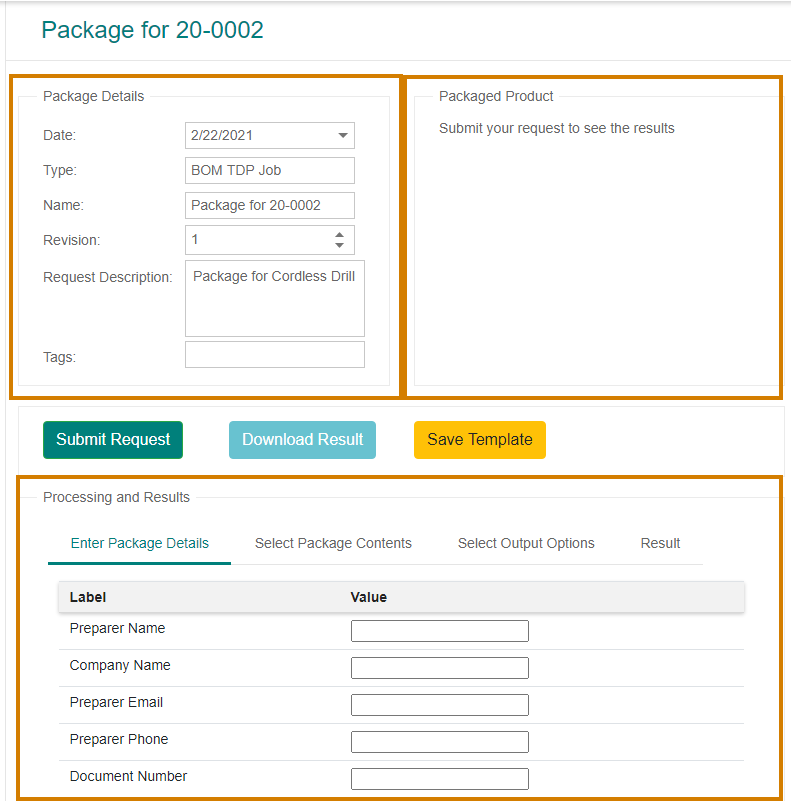Click inside the Request Description text area
Screen dimensions: 791x807
point(275,299)
